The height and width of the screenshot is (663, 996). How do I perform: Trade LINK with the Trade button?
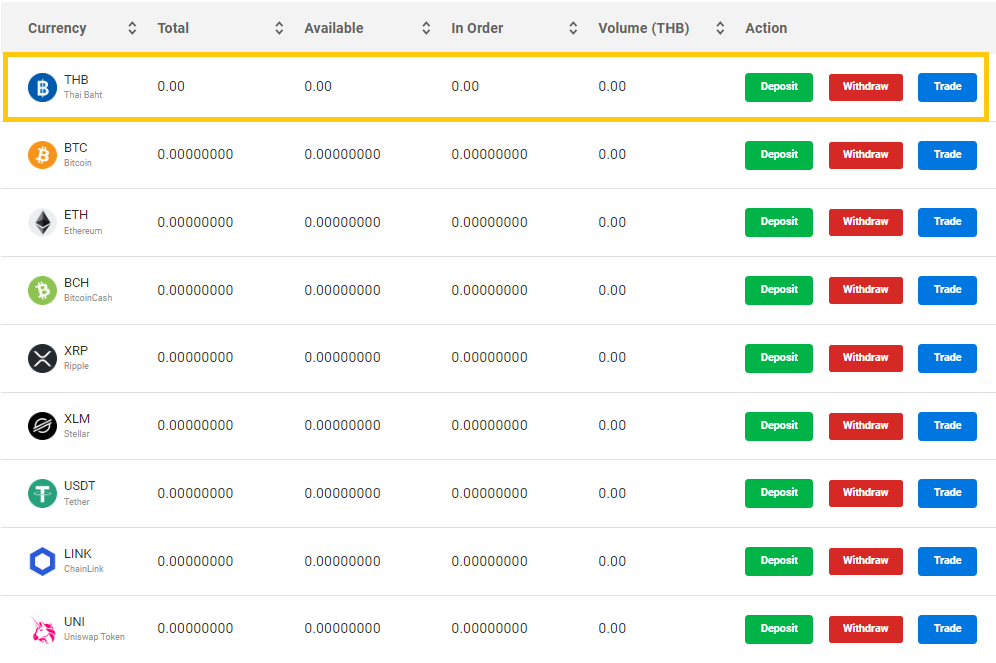947,561
